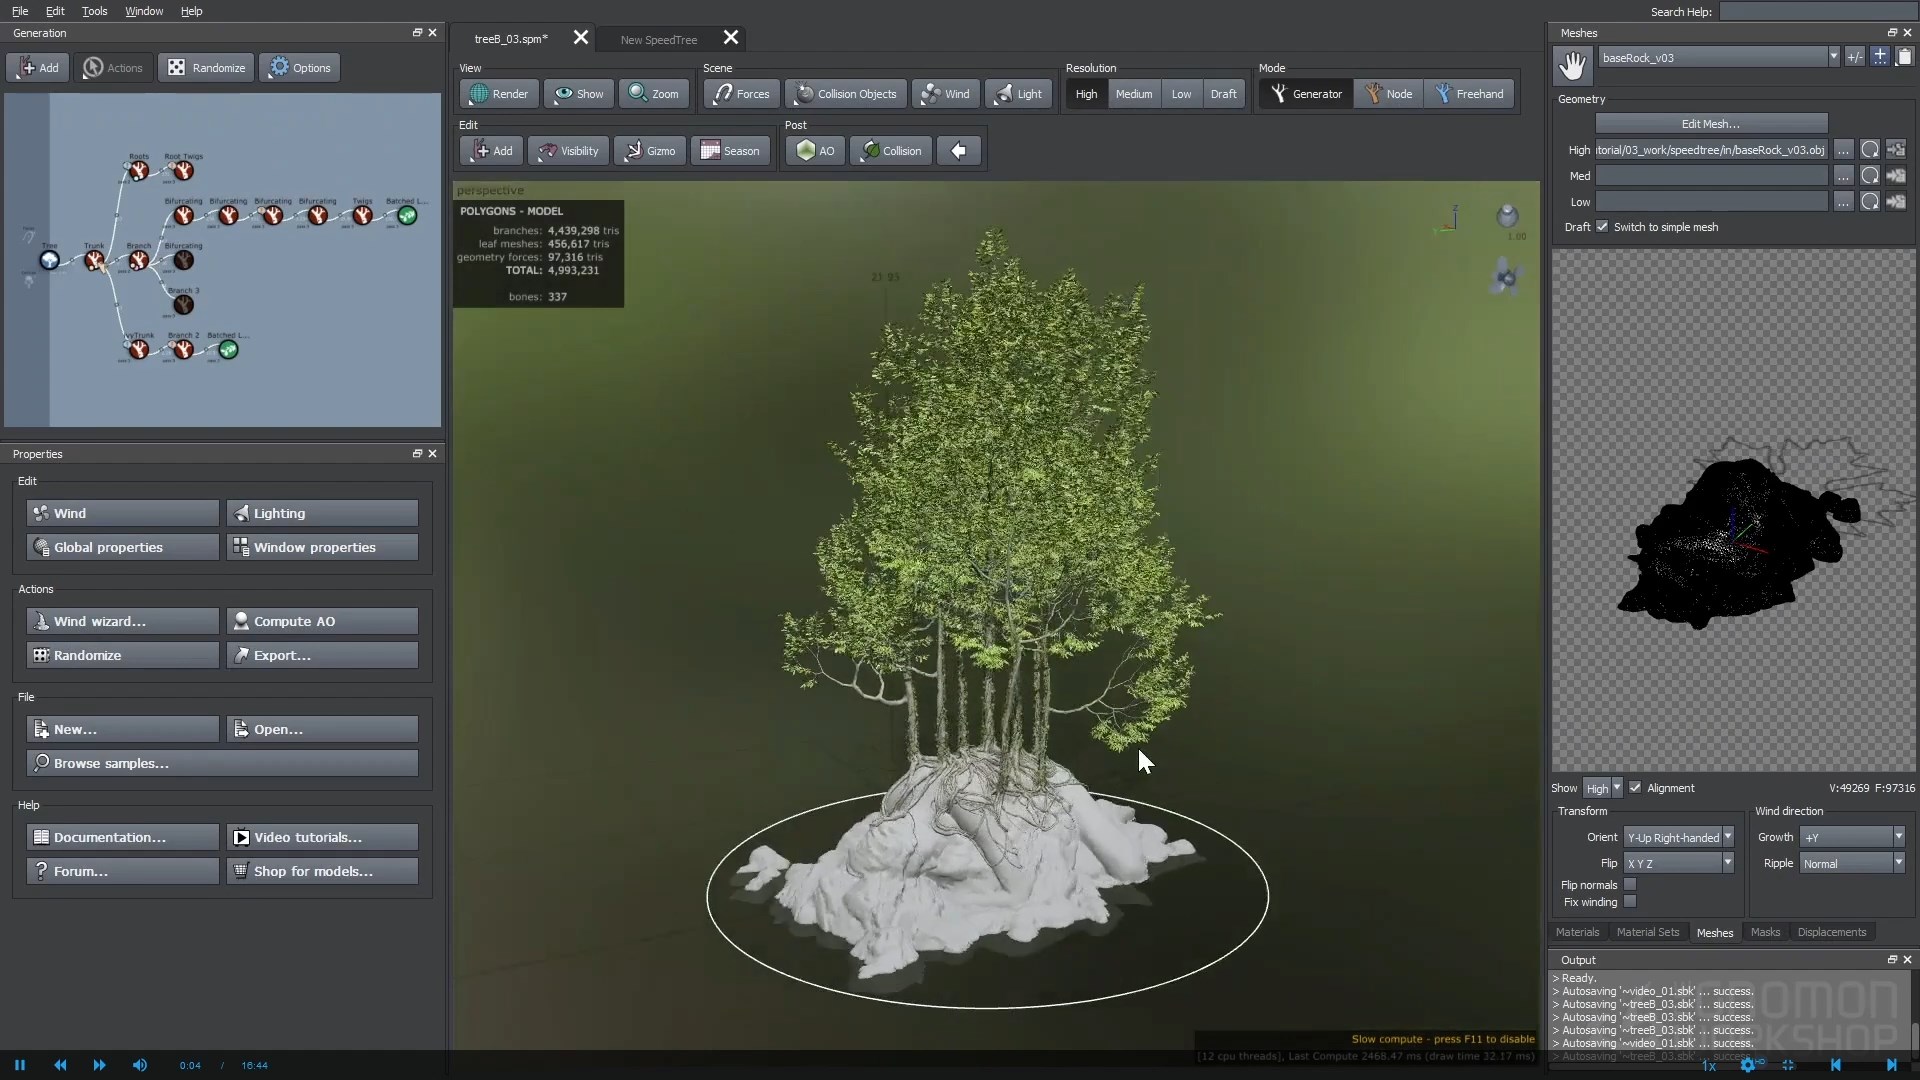Open the Season editor

coord(730,150)
